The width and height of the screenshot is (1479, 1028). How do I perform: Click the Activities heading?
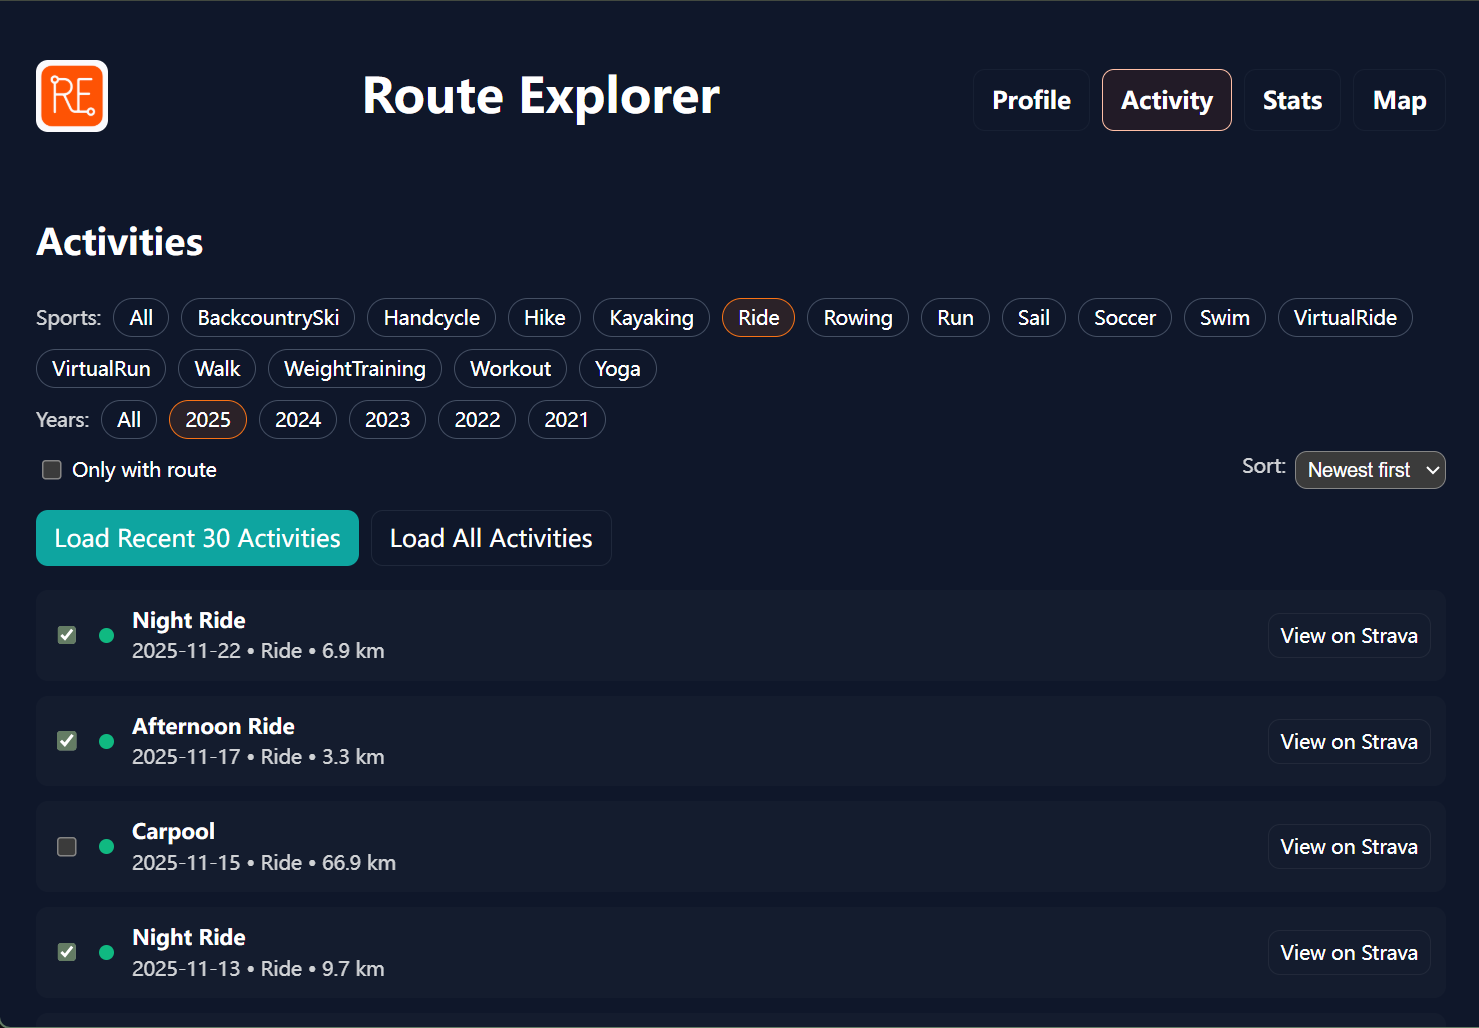(x=120, y=242)
